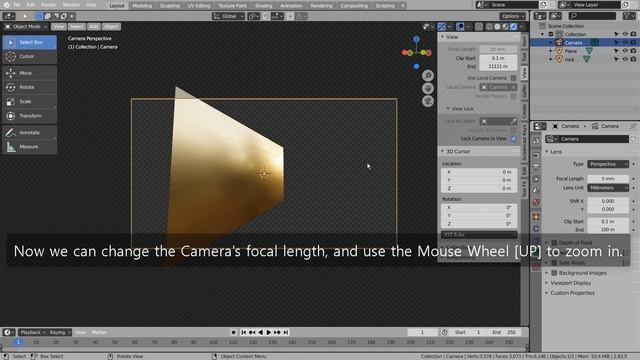Open the lens Type Perspective dropdown
The height and width of the screenshot is (360, 640).
coord(608,164)
